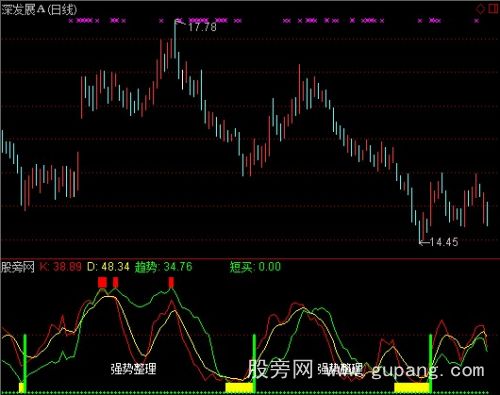Click the D: 48.34 indicator value
Viewport: 500px width, 395px height.
coord(108,267)
